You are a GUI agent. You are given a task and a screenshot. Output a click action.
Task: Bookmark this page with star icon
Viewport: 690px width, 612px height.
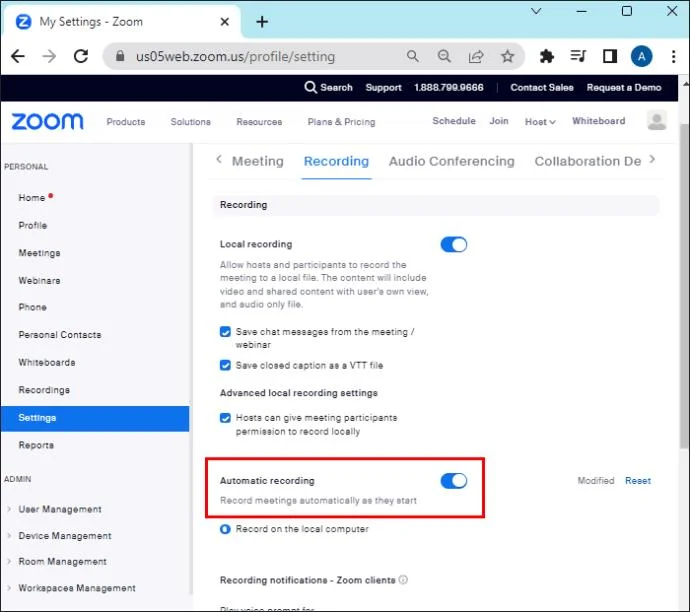pyautogui.click(x=507, y=56)
